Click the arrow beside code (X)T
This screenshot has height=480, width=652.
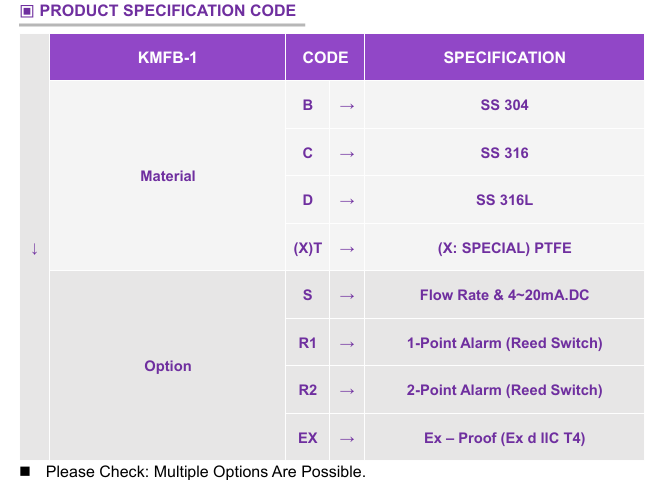pos(347,249)
